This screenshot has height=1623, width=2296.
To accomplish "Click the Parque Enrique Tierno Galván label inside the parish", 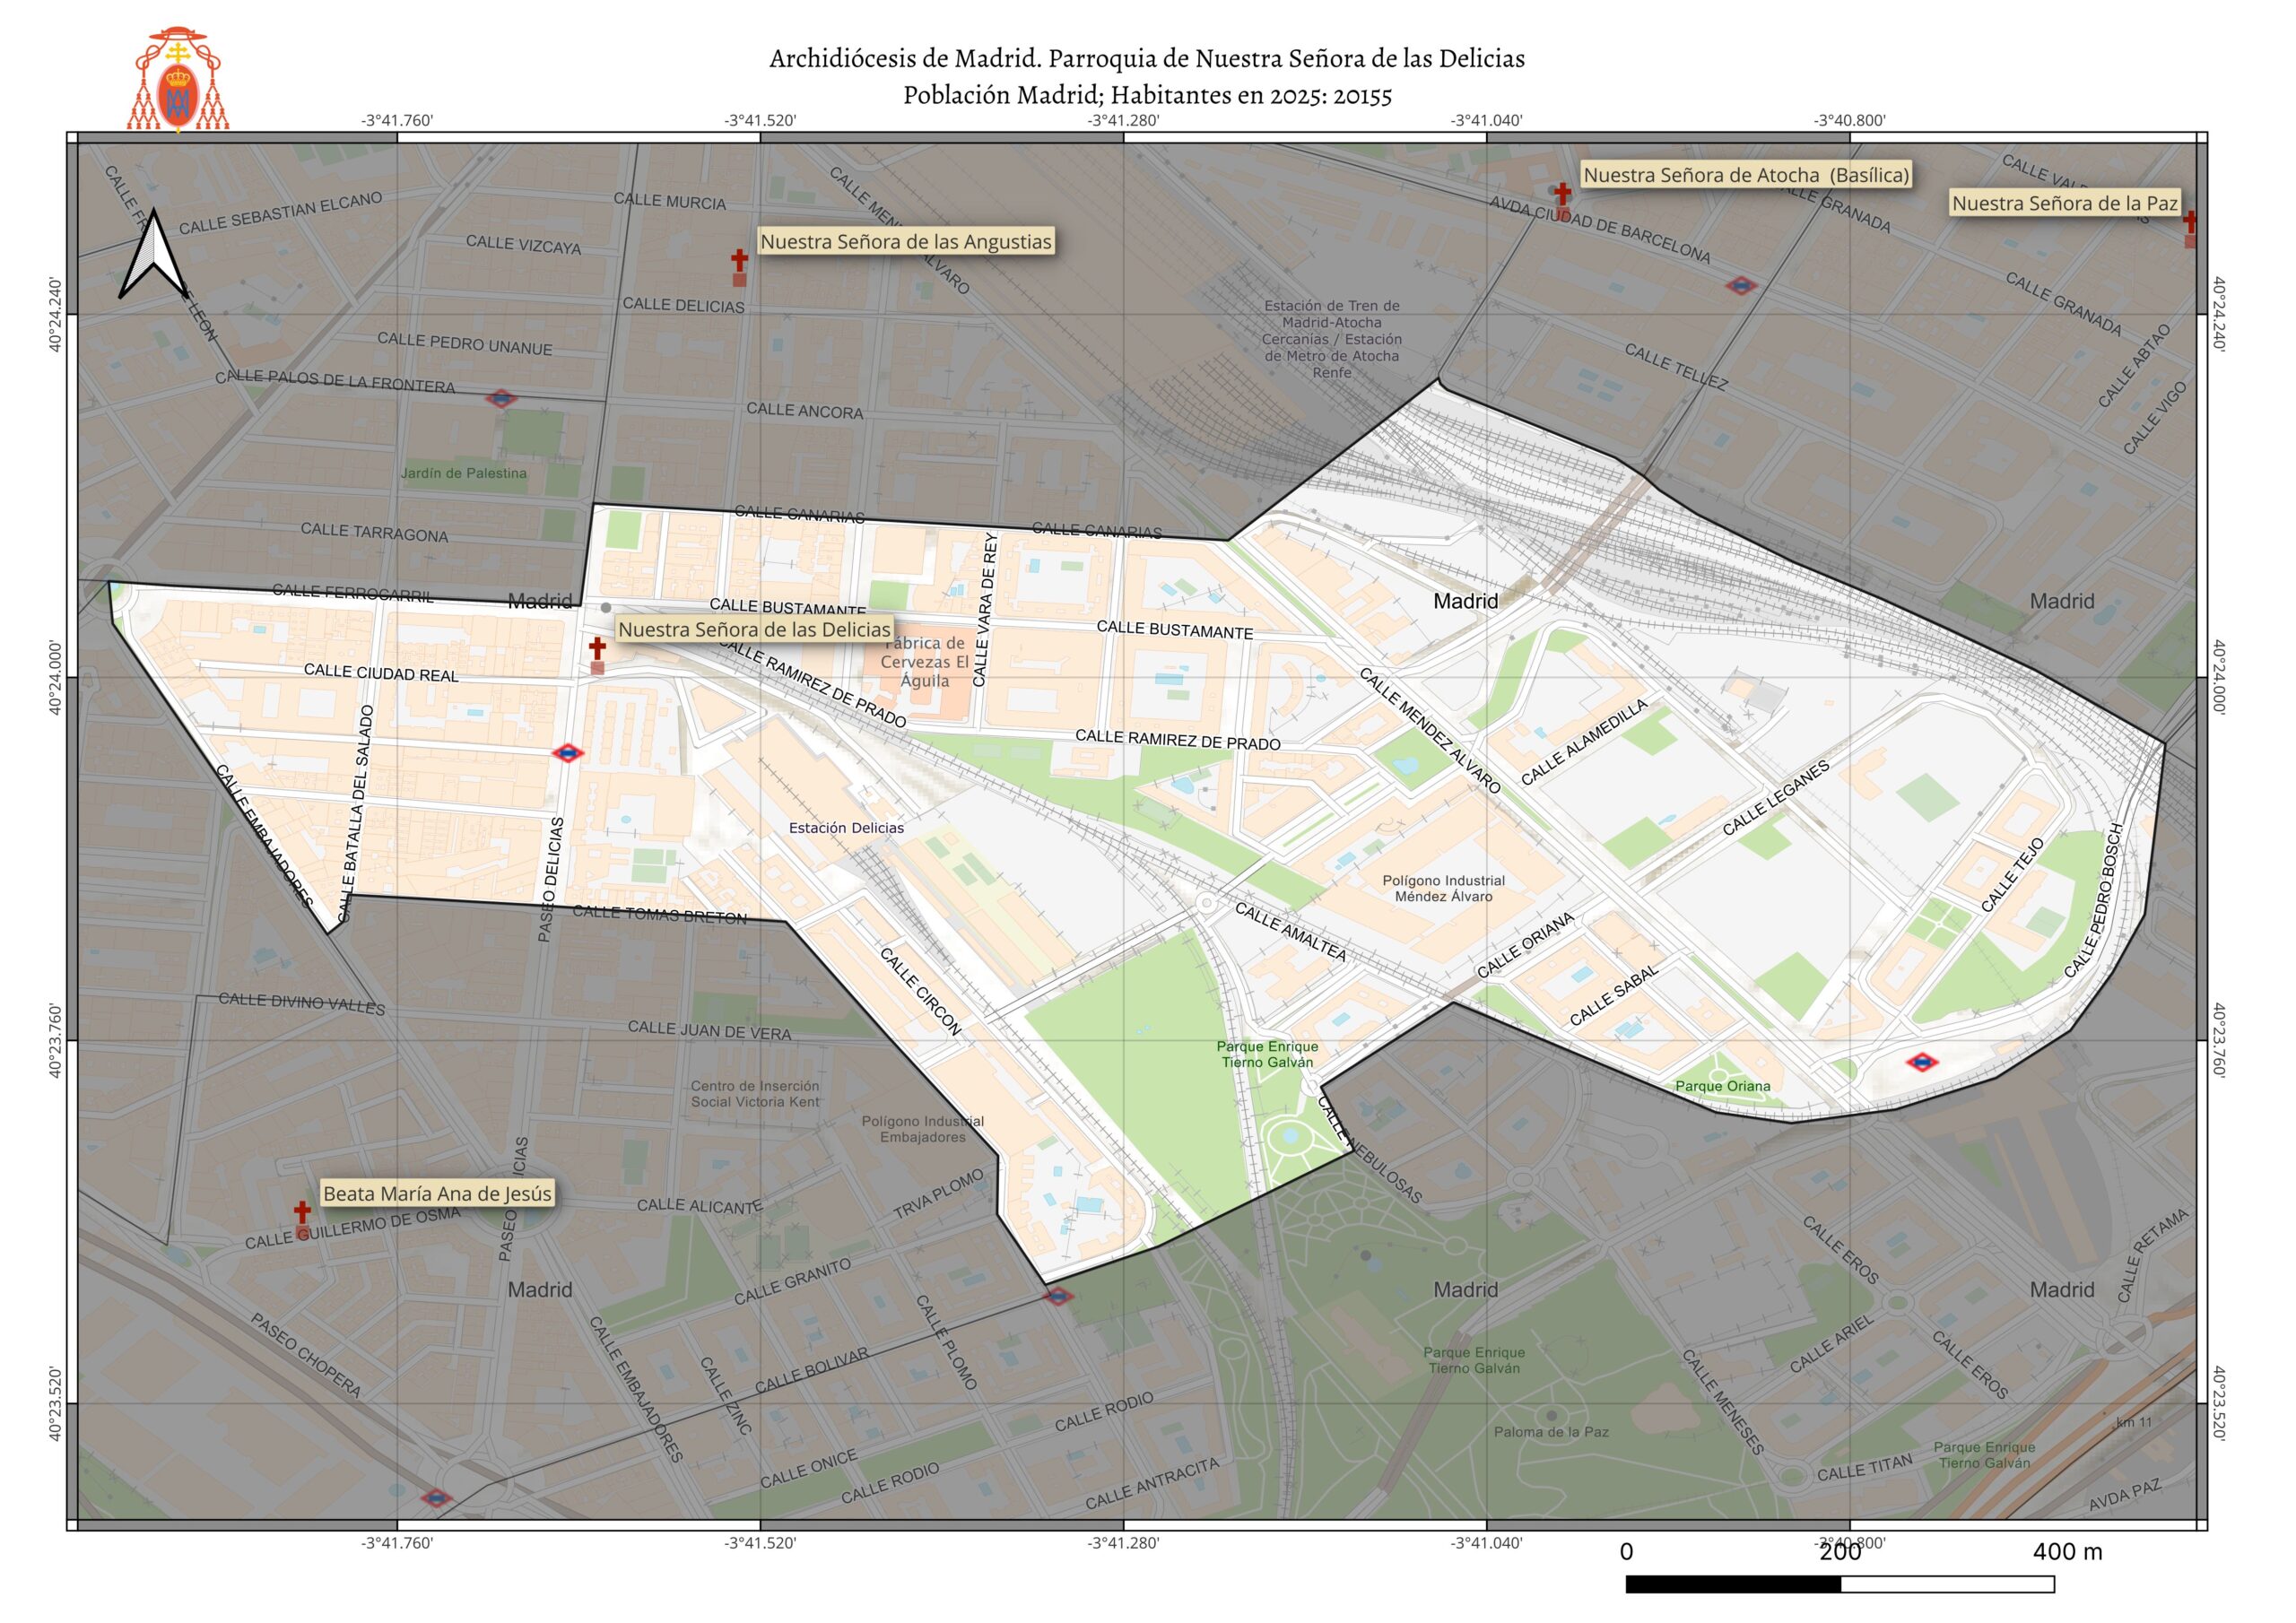I will coord(1267,1054).
